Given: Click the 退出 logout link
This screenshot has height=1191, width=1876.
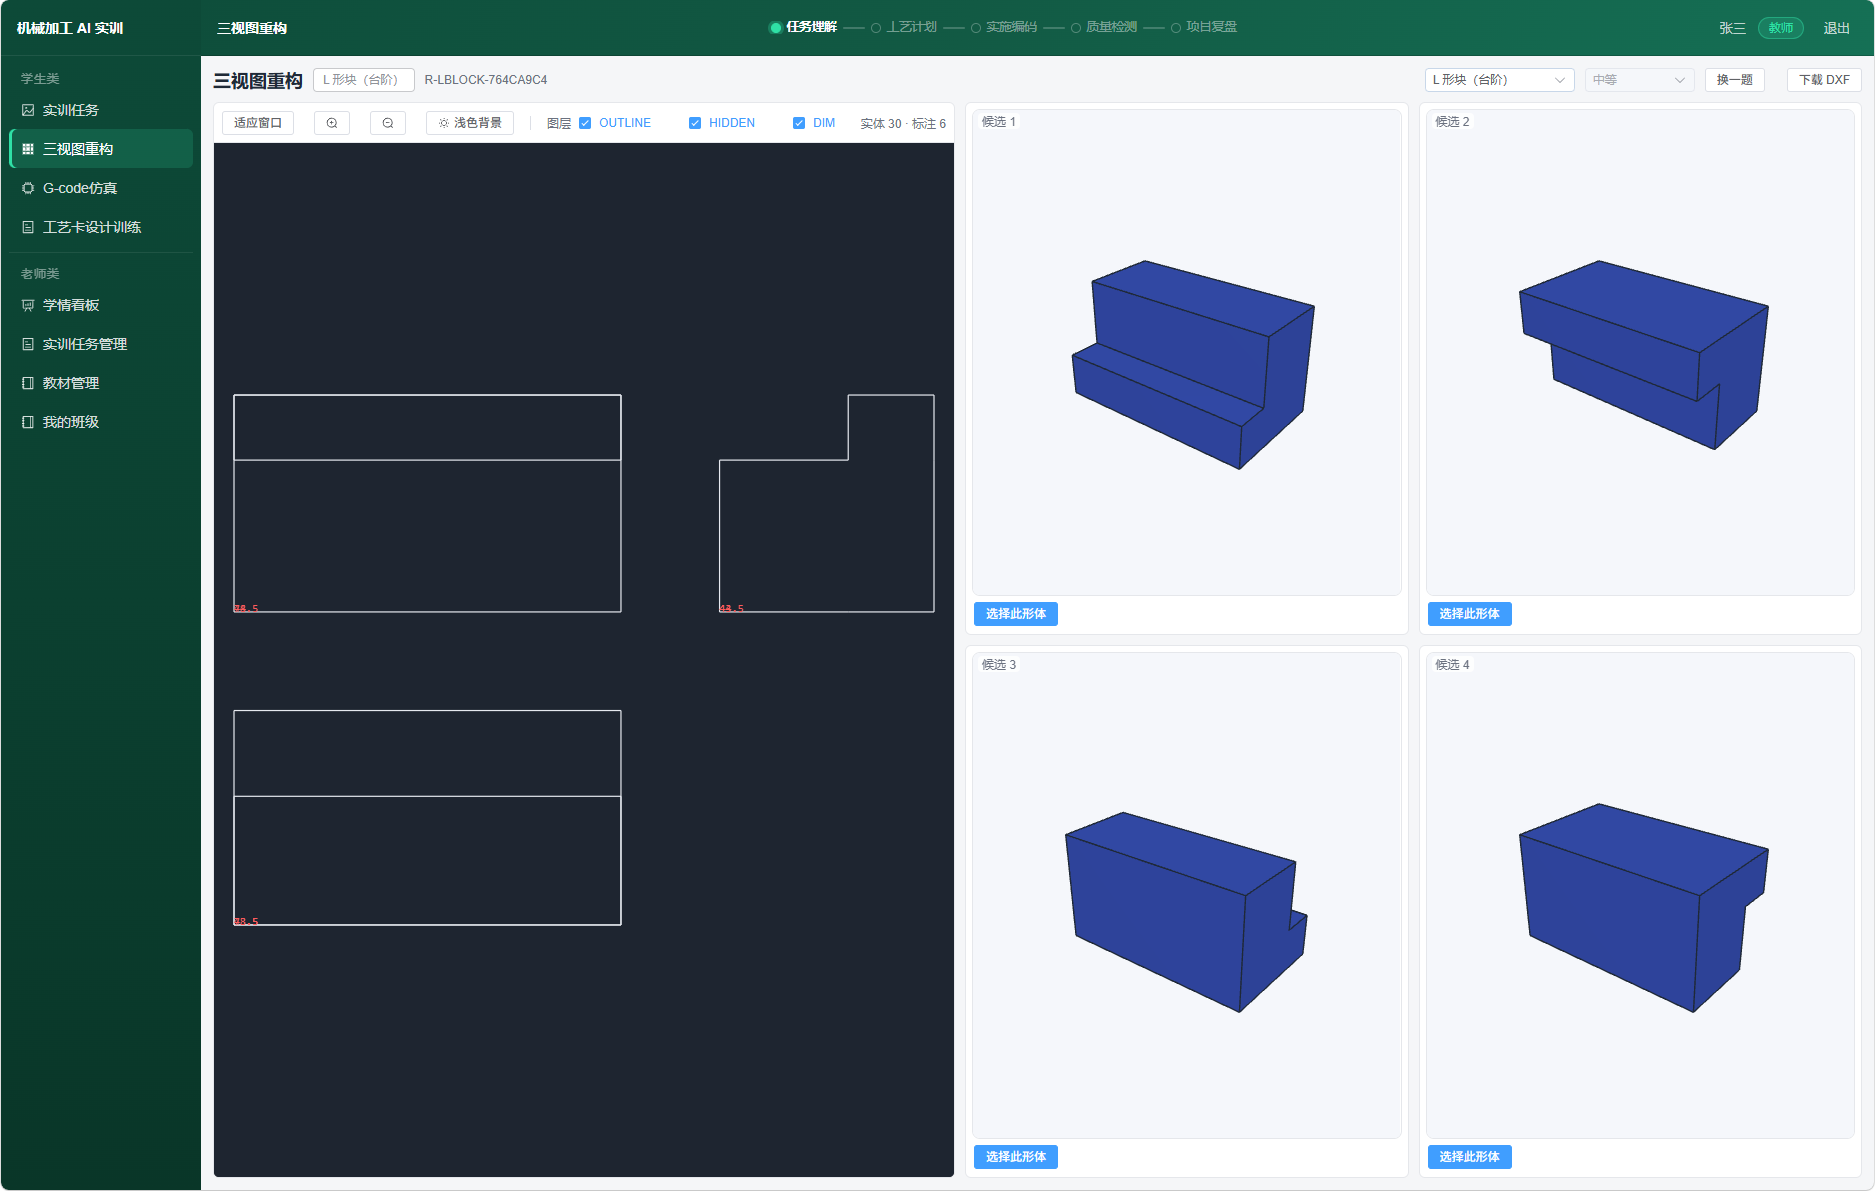Looking at the screenshot, I should tap(1836, 28).
